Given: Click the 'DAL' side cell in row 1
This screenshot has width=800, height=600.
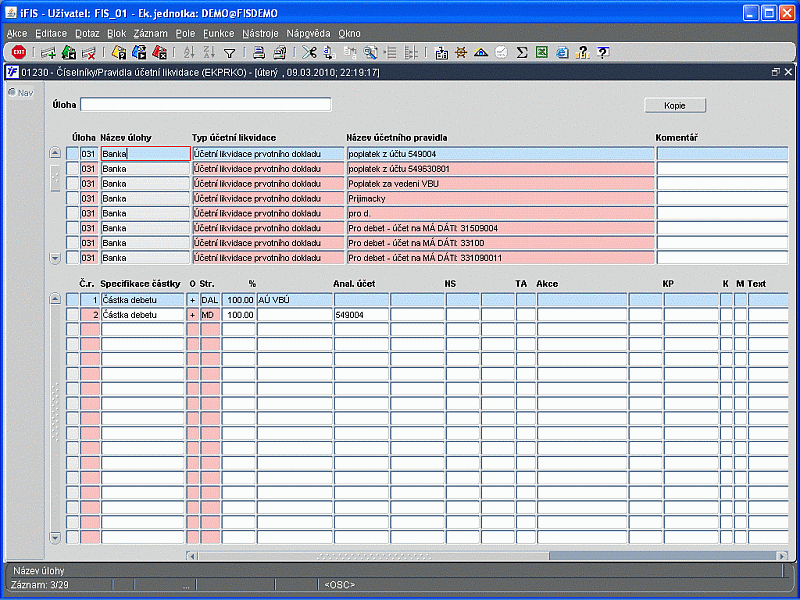Looking at the screenshot, I should coord(210,300).
